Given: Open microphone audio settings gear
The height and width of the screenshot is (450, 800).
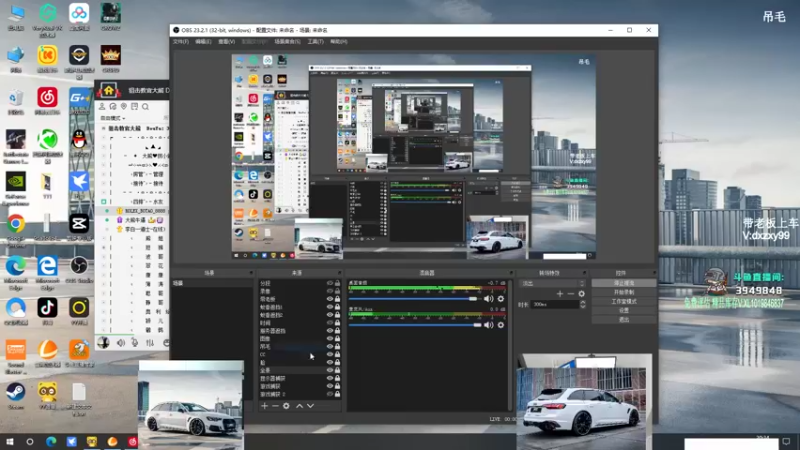Looking at the screenshot, I should [500, 324].
